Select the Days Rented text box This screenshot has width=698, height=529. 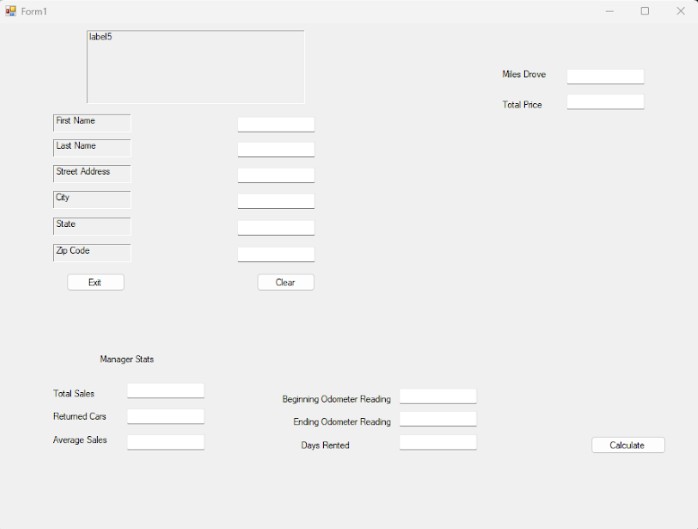coord(437,443)
